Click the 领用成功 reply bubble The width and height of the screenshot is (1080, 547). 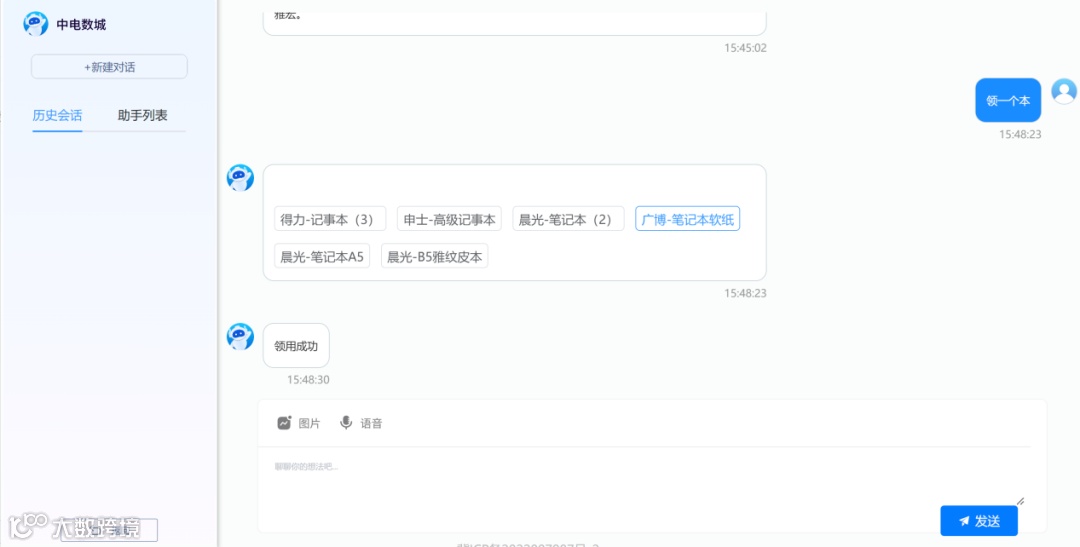click(296, 345)
